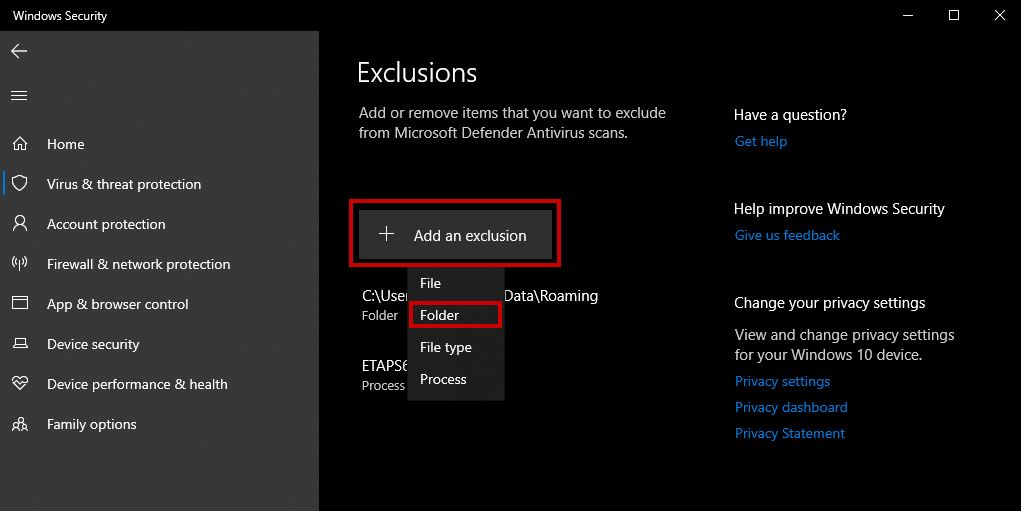Select Folder in the exclusion dropdown

point(440,315)
